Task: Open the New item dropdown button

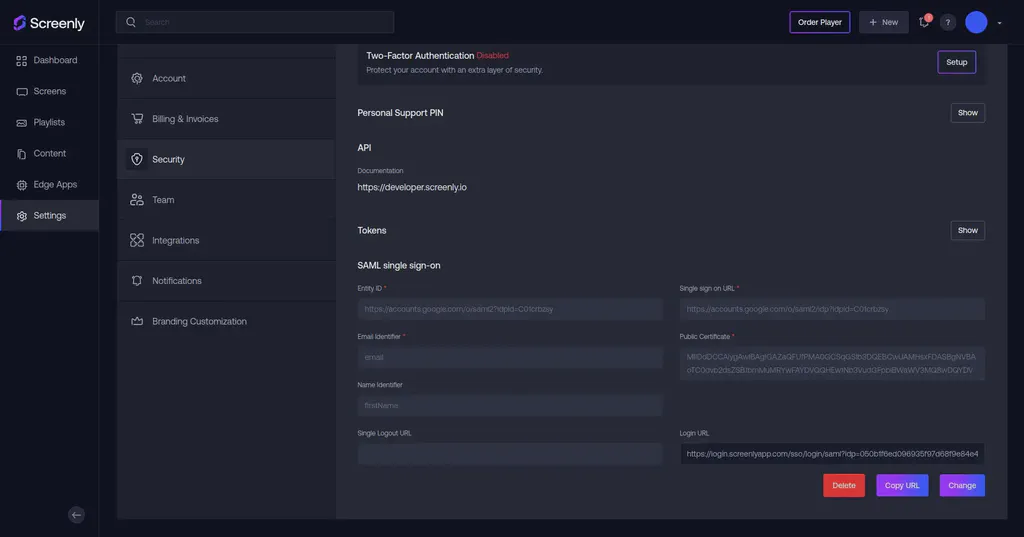Action: 883,22
